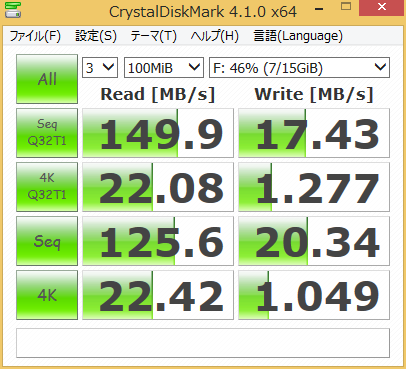Start the 4K Q32T1 benchmark
Viewport: 406px width, 369px height.
point(47,187)
